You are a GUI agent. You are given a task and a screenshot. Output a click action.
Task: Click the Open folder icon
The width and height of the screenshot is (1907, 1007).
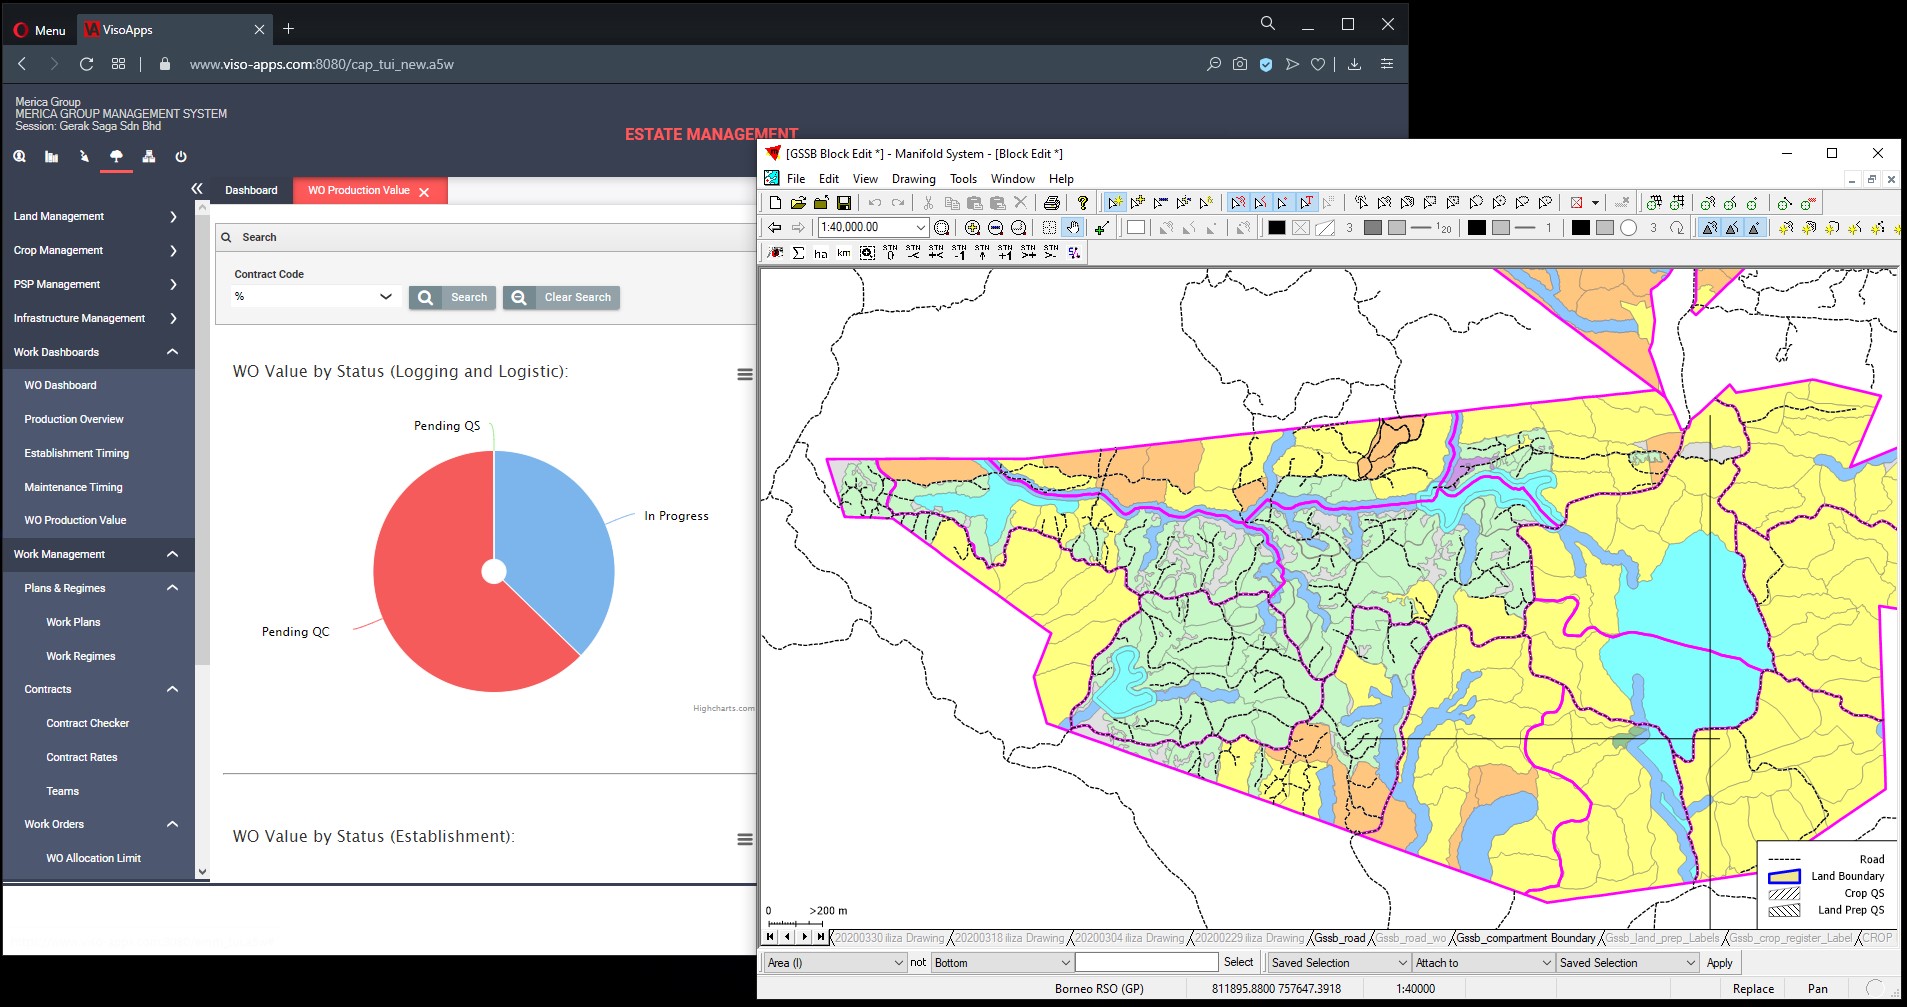tap(798, 203)
